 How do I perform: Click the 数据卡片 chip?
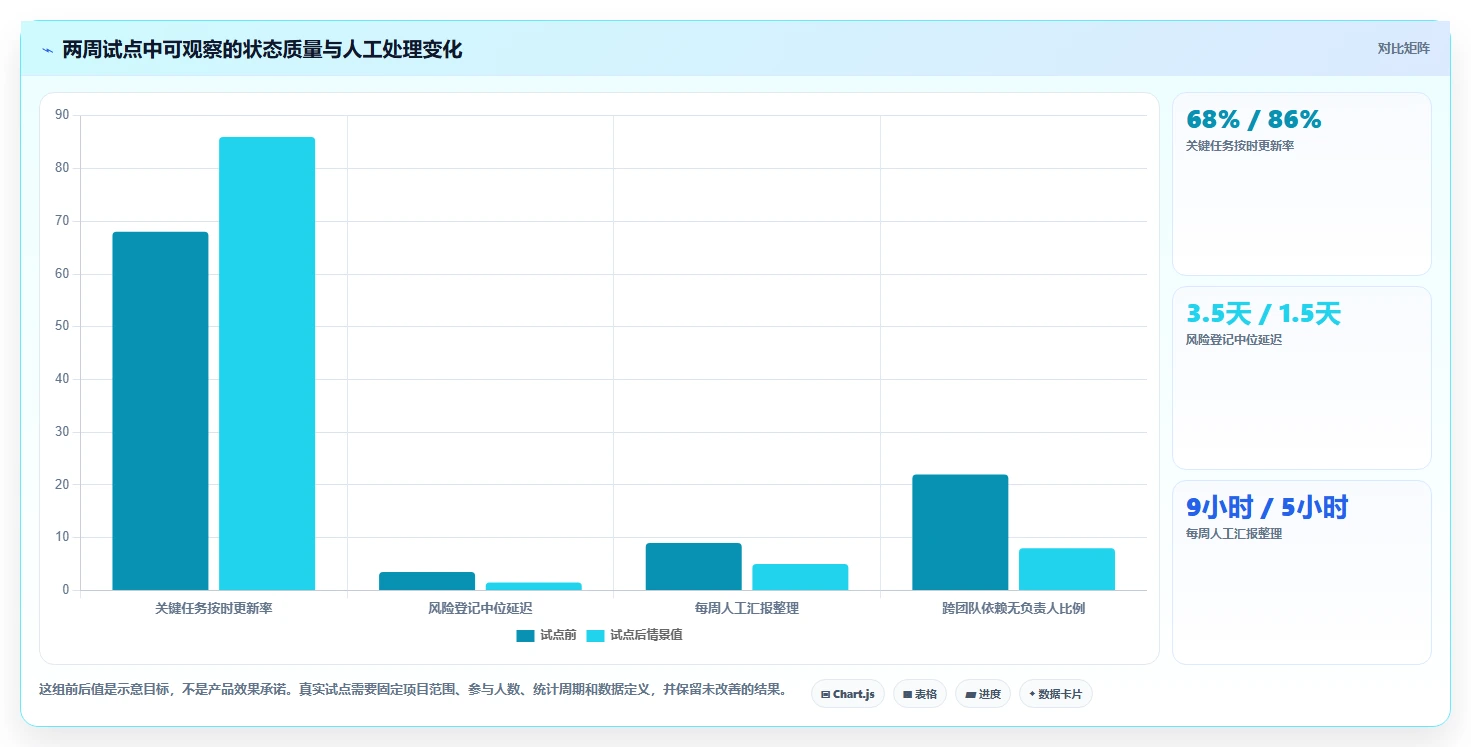point(1055,694)
